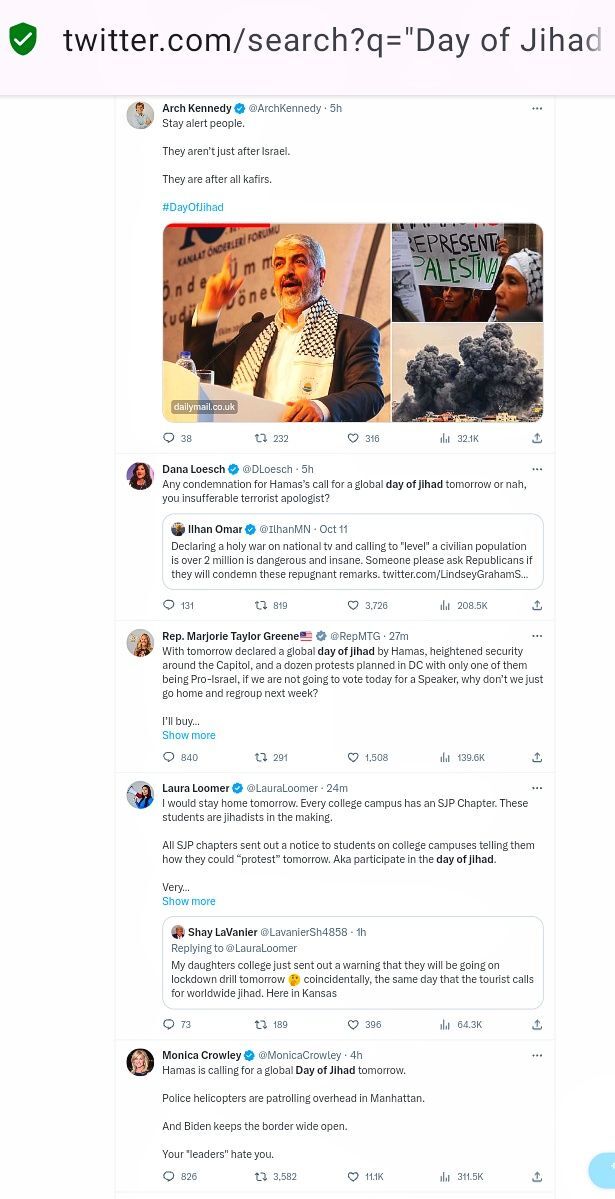Open Dana Loesch's profile name link
Image resolution: width=615 pixels, height=1199 pixels.
coord(194,469)
